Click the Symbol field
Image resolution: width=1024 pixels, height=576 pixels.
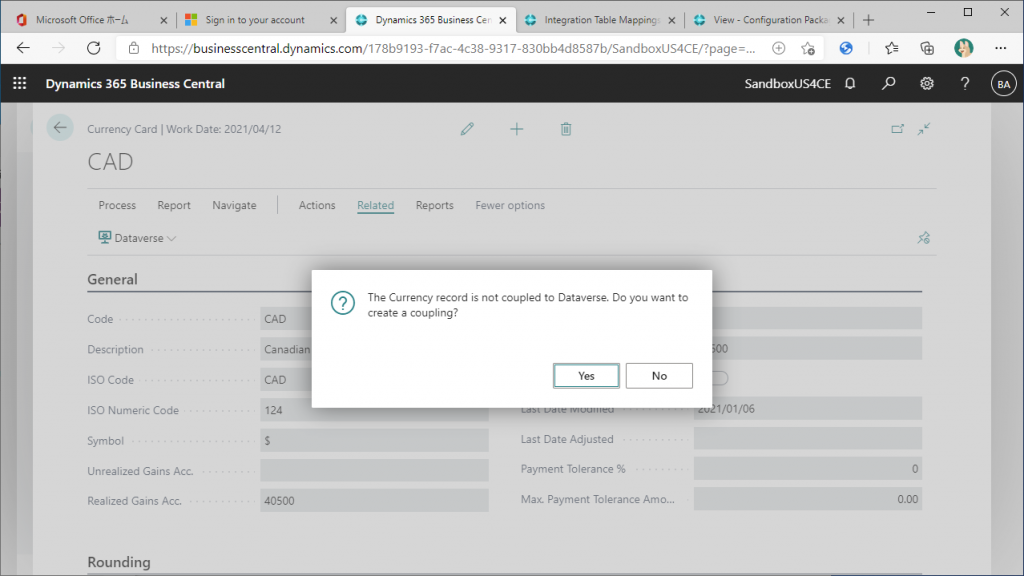click(x=374, y=440)
